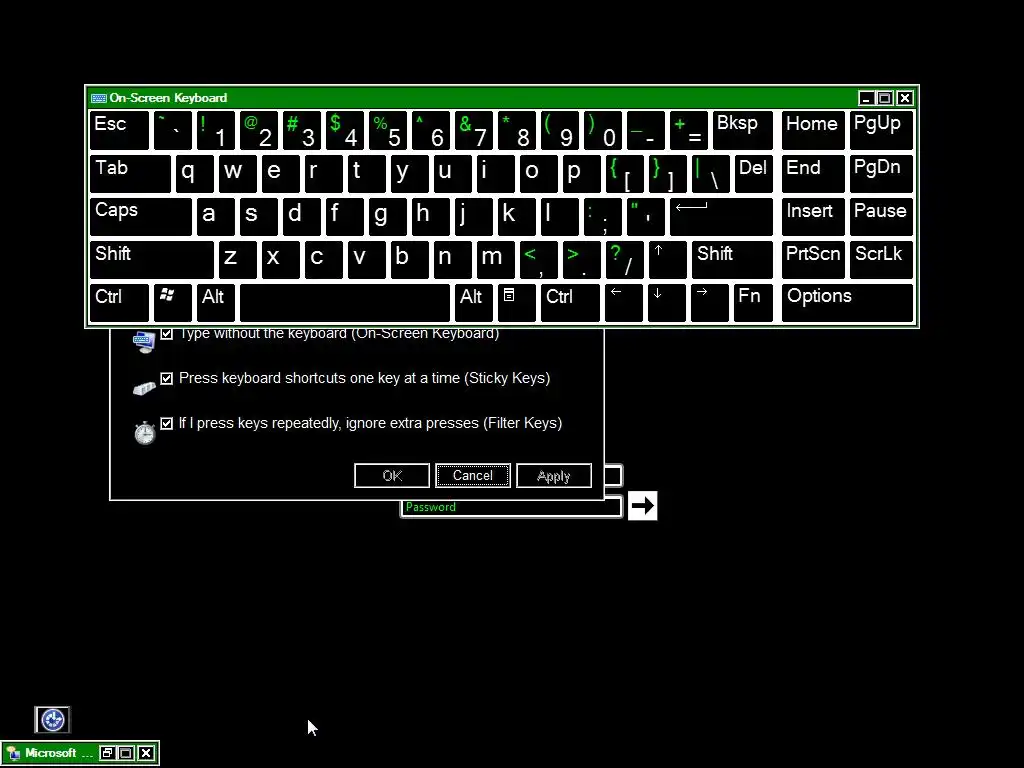Image resolution: width=1024 pixels, height=768 pixels.
Task: Click the Sticky Keys keyboard icon
Action: tap(144, 388)
